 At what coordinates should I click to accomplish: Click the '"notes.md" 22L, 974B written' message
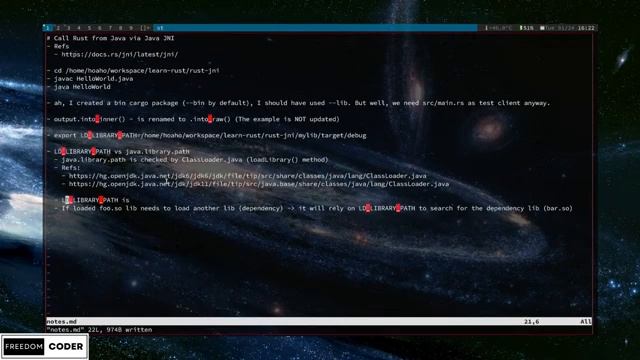(x=99, y=329)
